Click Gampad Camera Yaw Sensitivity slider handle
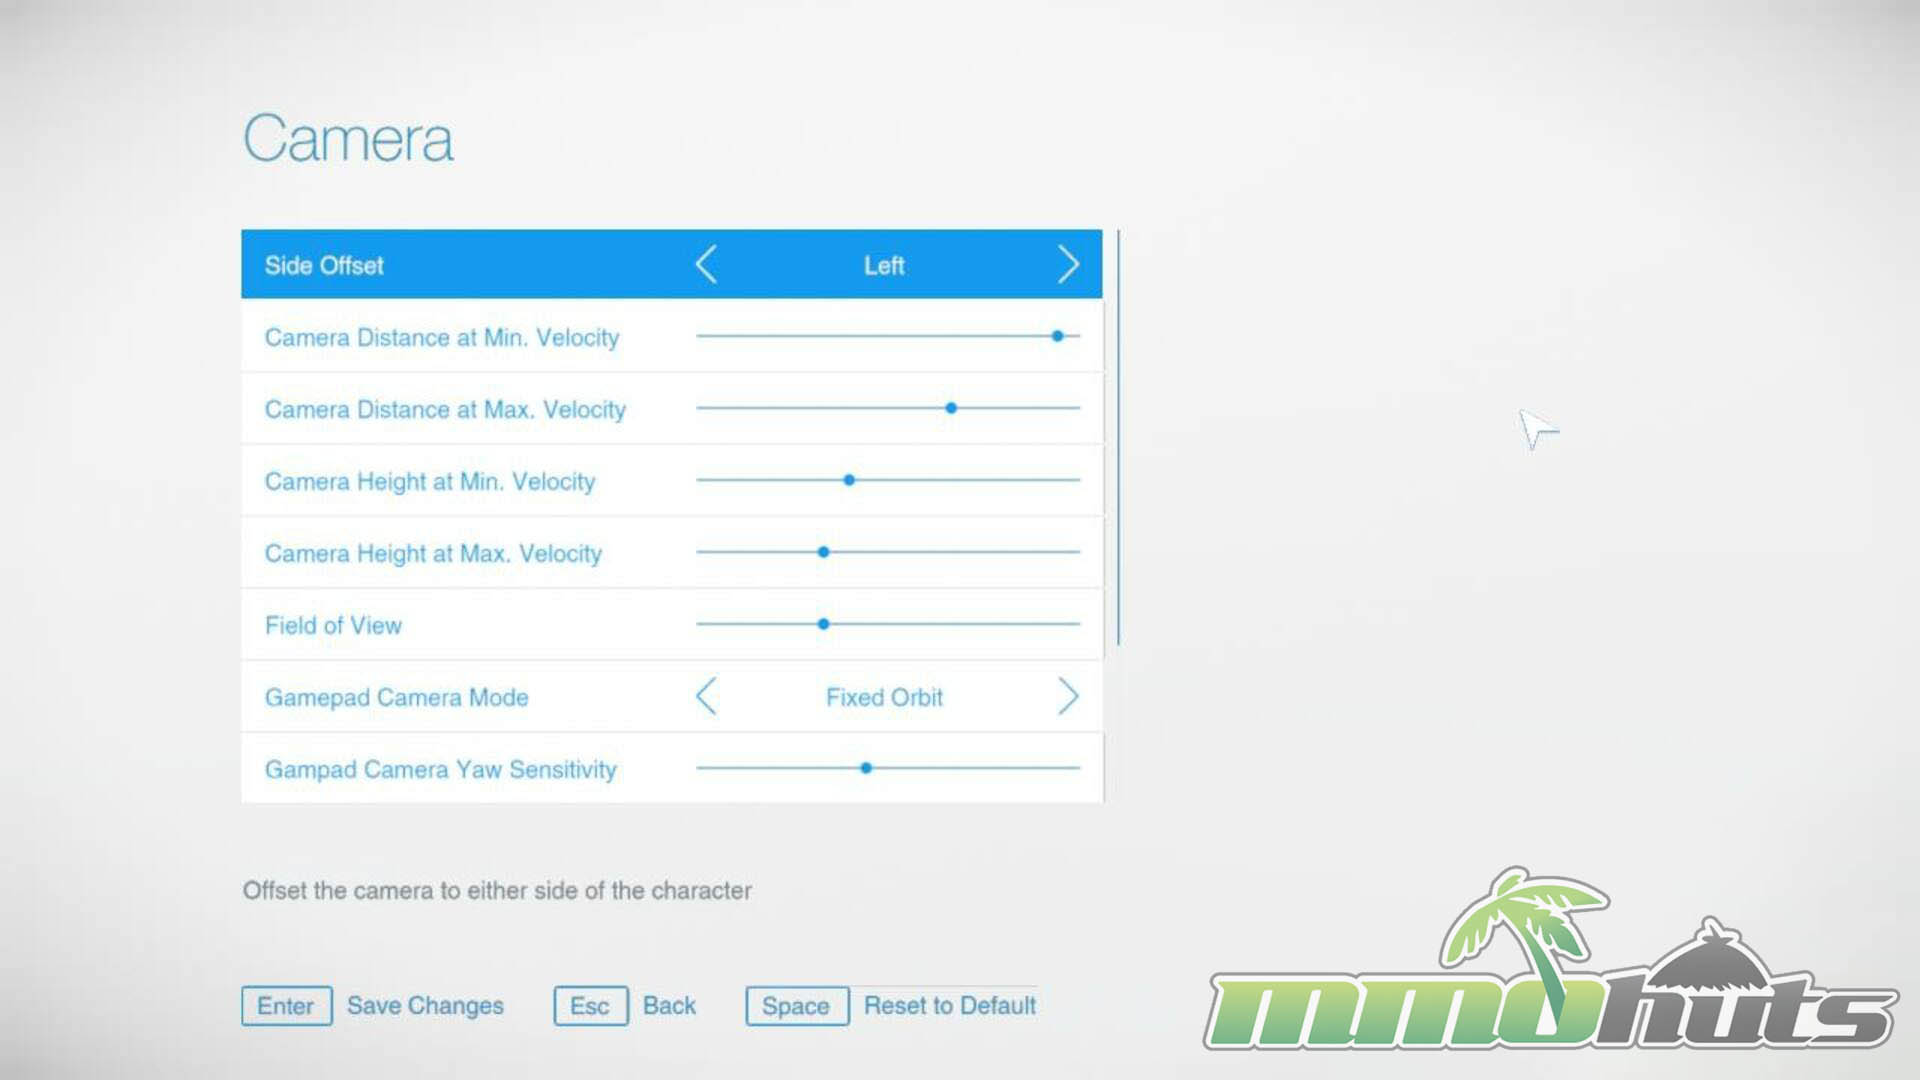1920x1080 pixels. coord(866,769)
